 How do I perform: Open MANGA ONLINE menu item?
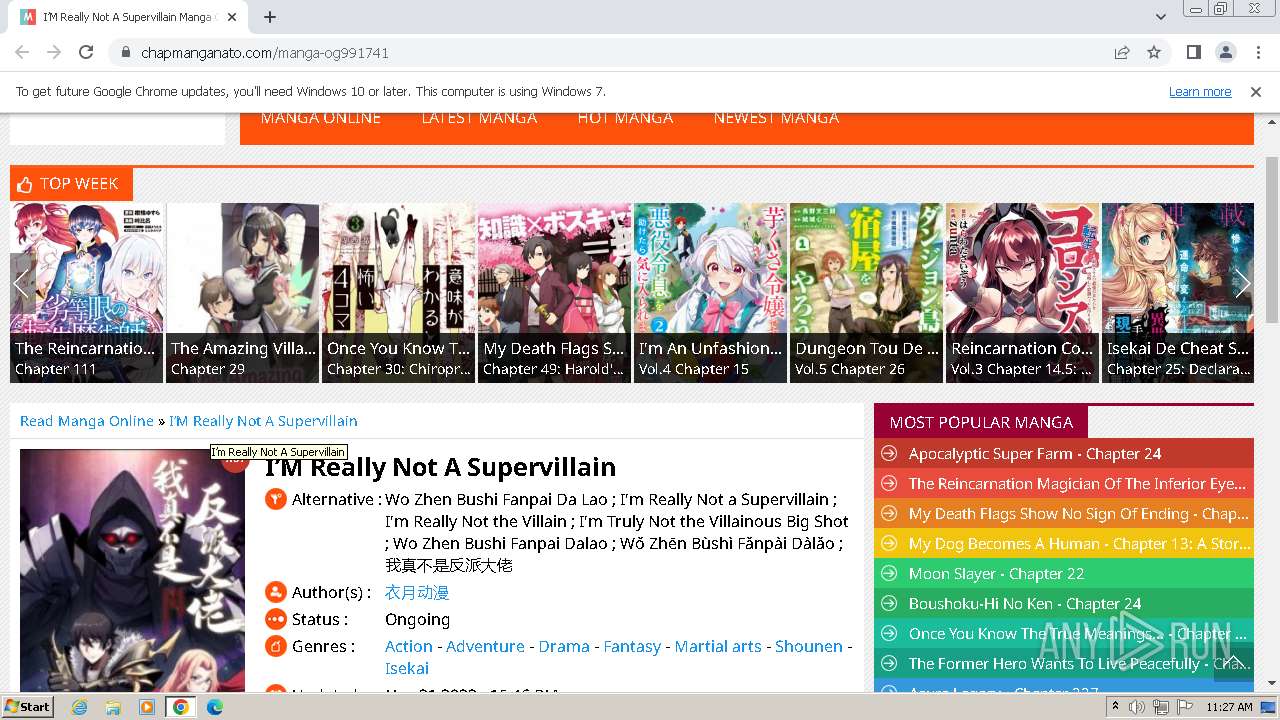point(320,118)
